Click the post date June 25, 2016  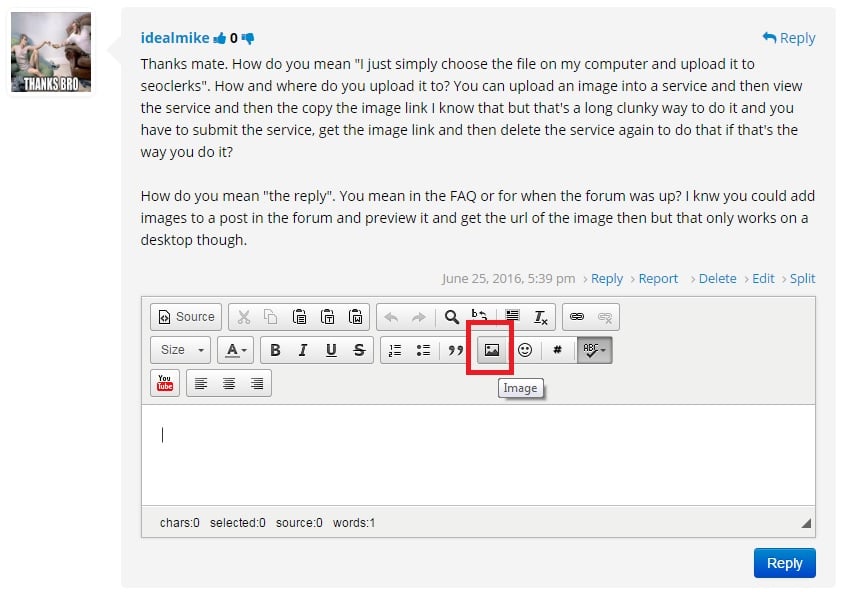click(x=508, y=279)
